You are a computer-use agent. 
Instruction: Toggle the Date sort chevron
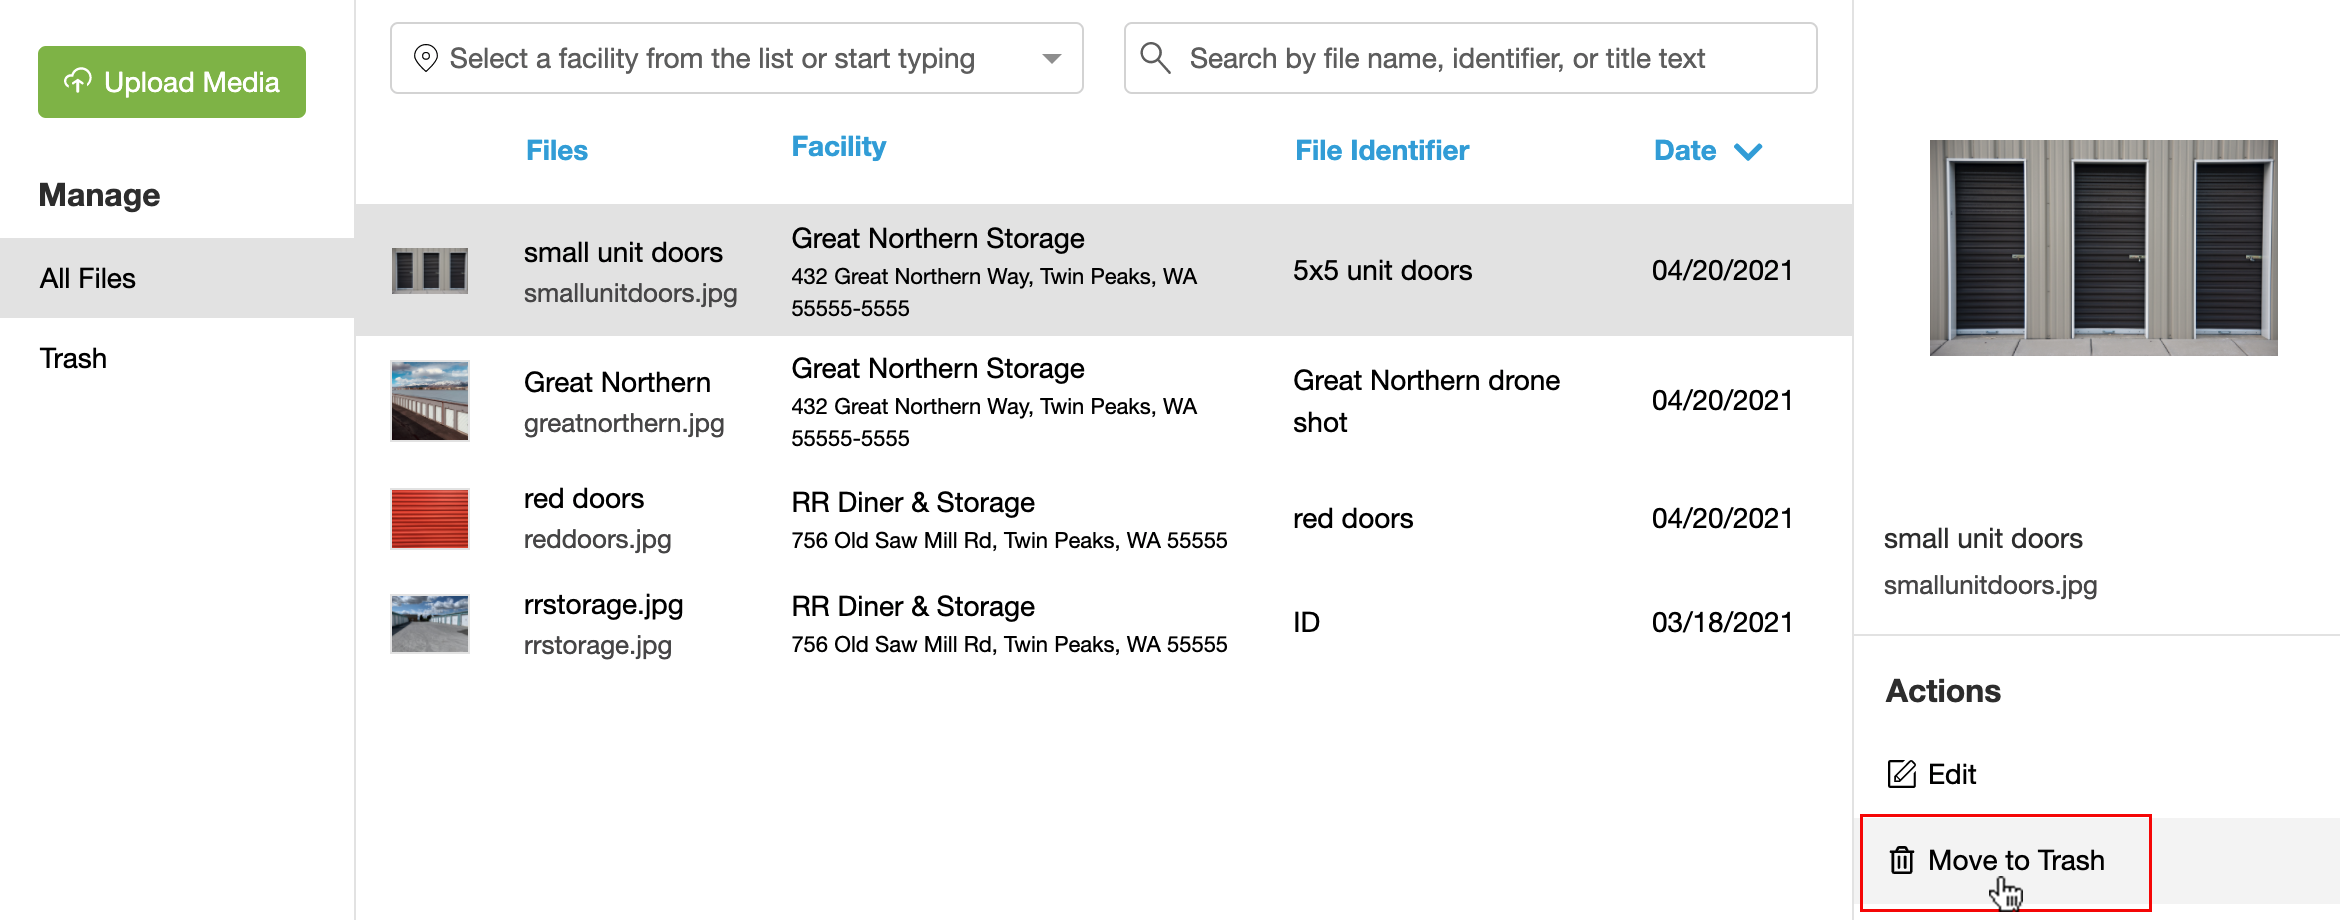click(1748, 151)
